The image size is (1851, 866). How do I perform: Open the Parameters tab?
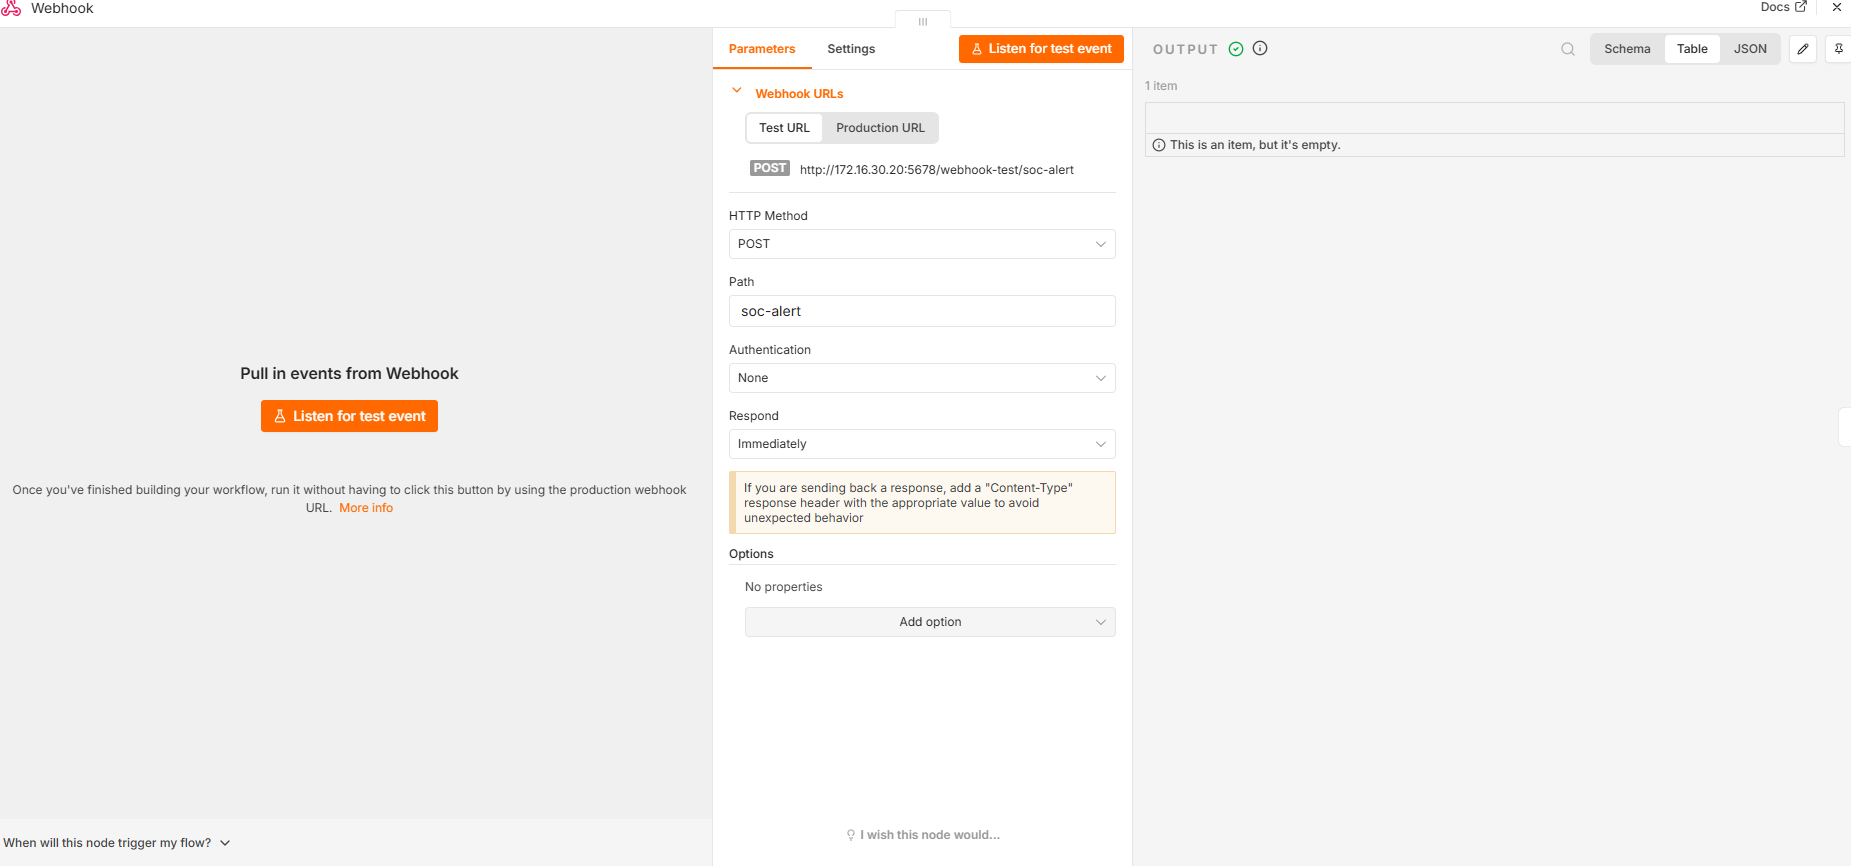point(762,49)
